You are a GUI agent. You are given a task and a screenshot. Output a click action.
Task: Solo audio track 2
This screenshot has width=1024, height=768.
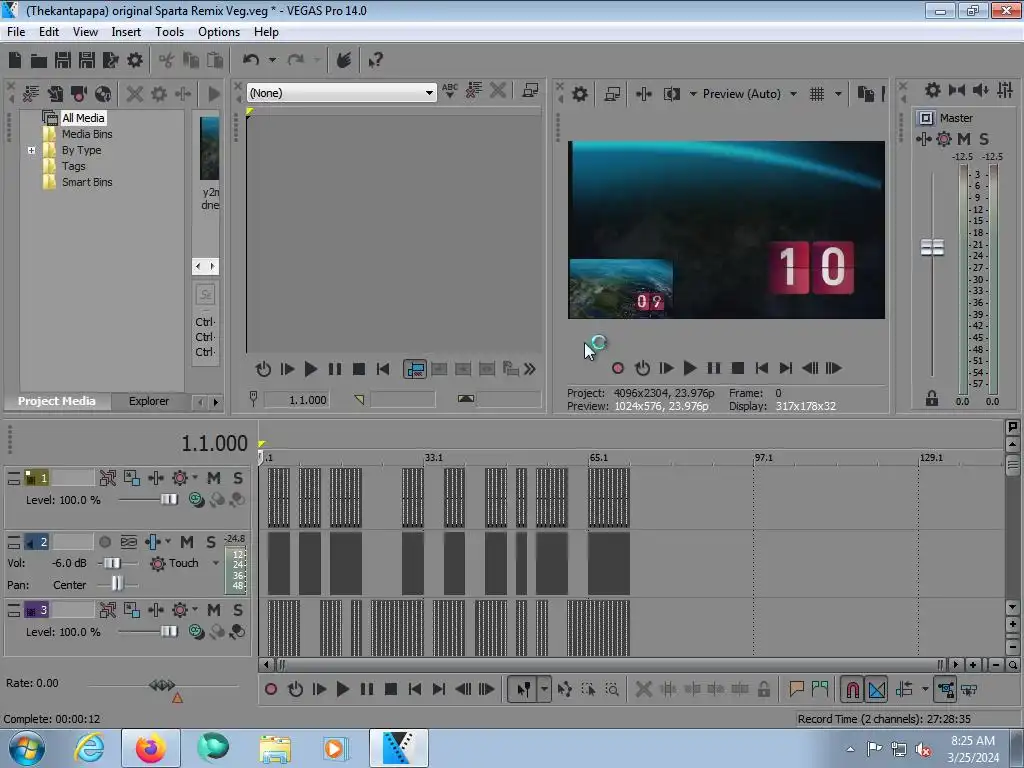(x=210, y=542)
